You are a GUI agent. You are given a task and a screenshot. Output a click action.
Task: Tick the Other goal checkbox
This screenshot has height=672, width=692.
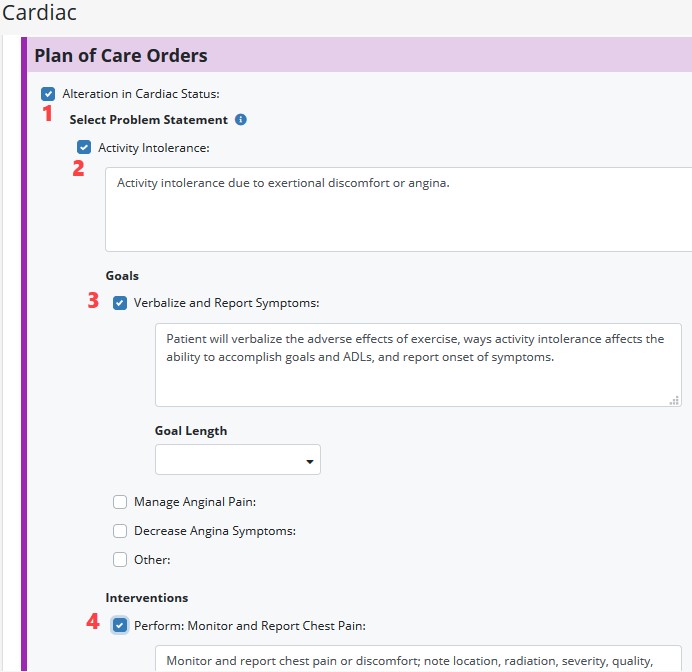120,560
